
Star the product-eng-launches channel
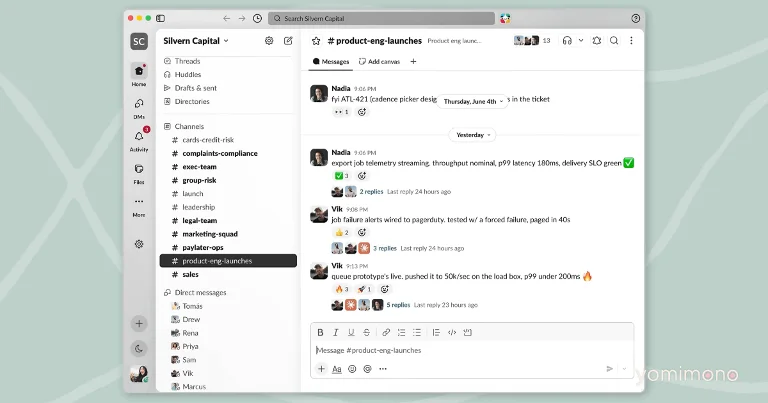[x=316, y=41]
